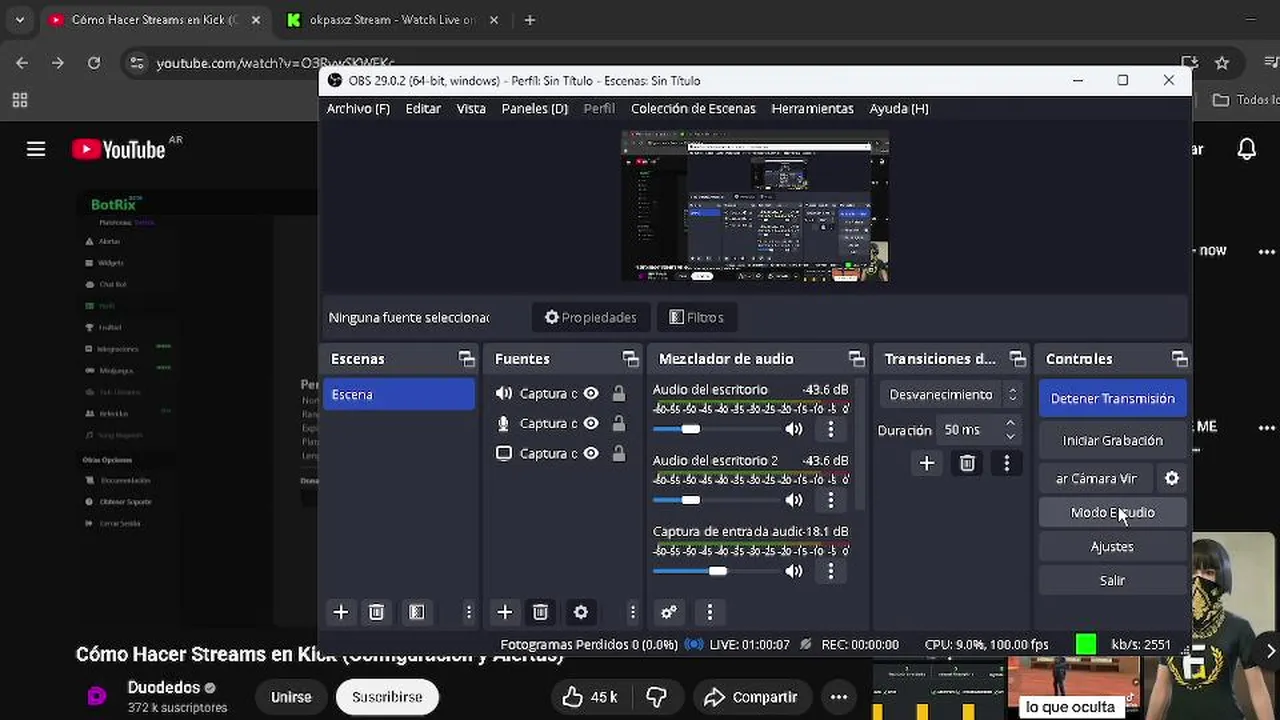Open Desvanecimiento transition dropdown
This screenshot has width=1280, height=720.
pos(953,395)
